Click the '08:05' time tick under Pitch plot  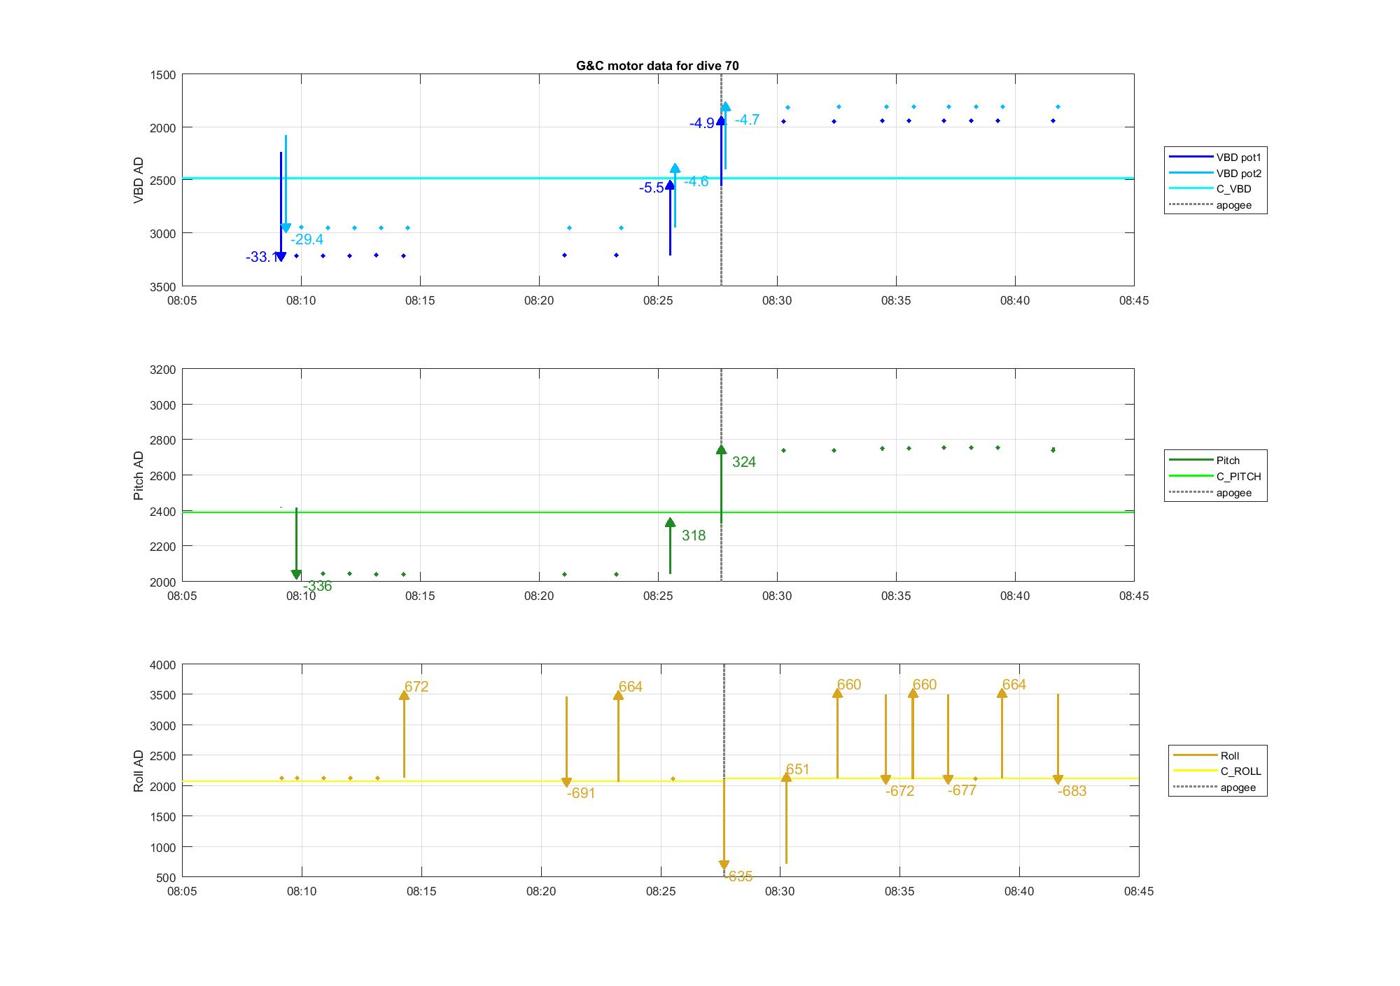click(182, 596)
